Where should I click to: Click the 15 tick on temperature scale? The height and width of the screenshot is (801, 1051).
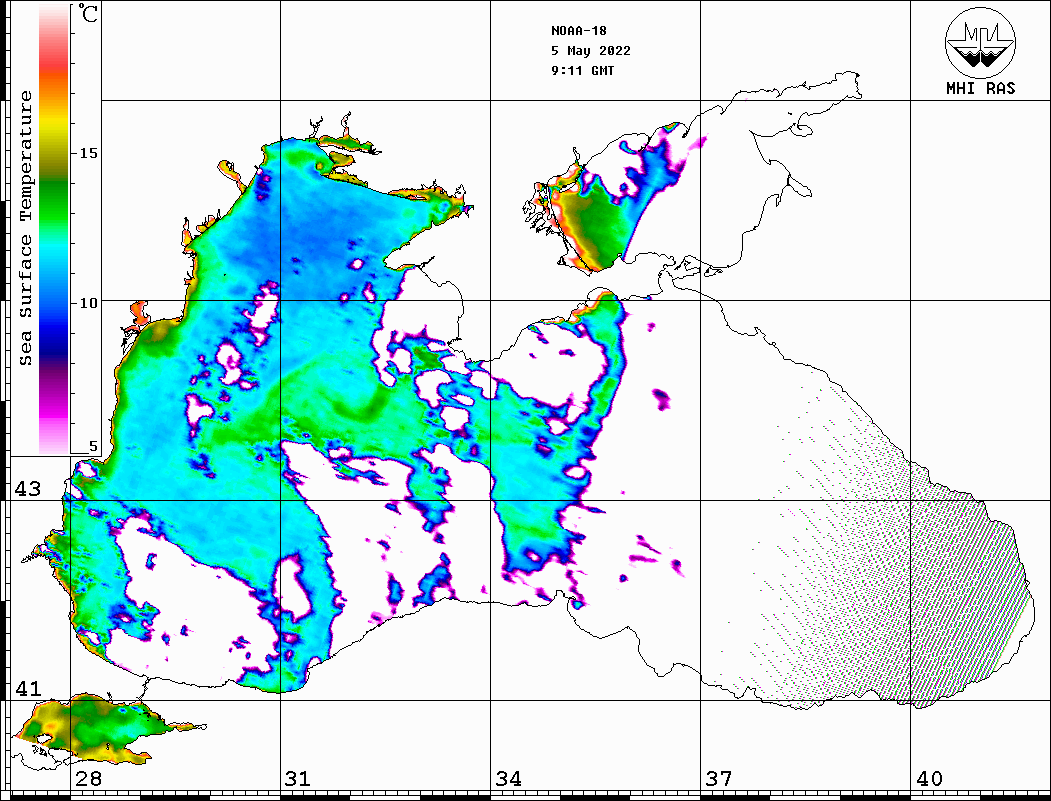tap(88, 153)
